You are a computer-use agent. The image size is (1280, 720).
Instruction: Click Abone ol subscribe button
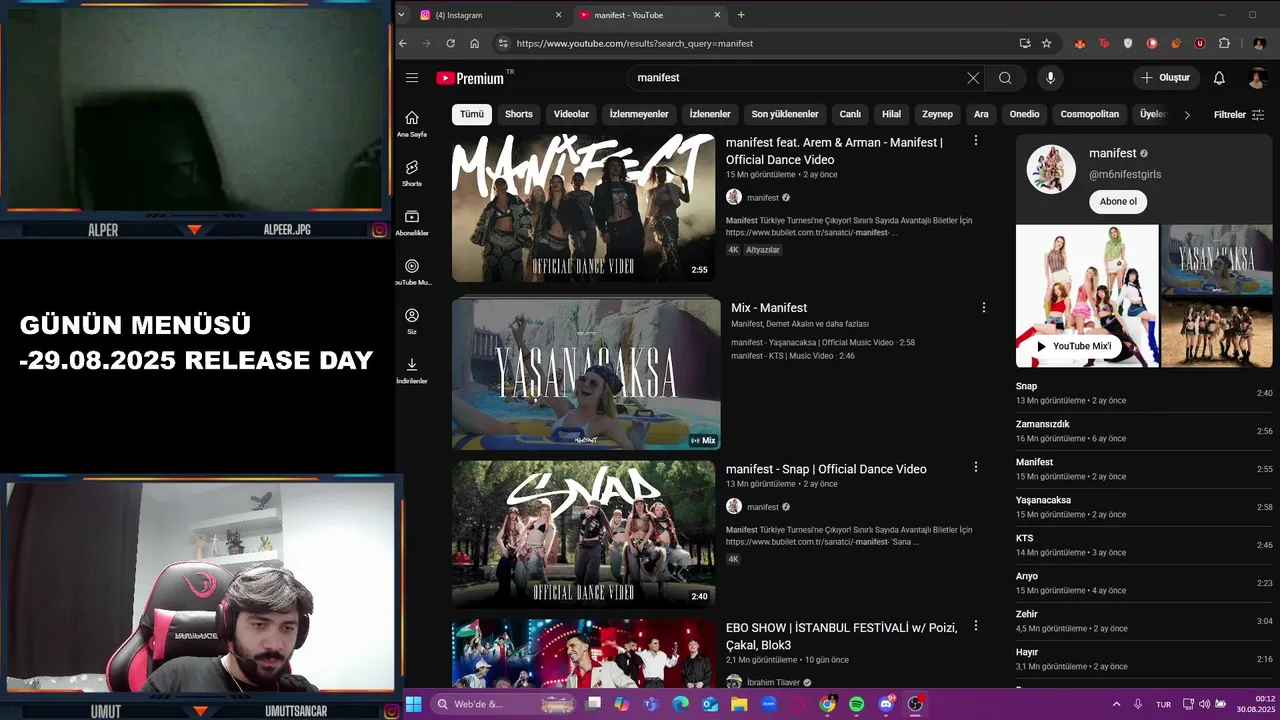tap(1118, 201)
